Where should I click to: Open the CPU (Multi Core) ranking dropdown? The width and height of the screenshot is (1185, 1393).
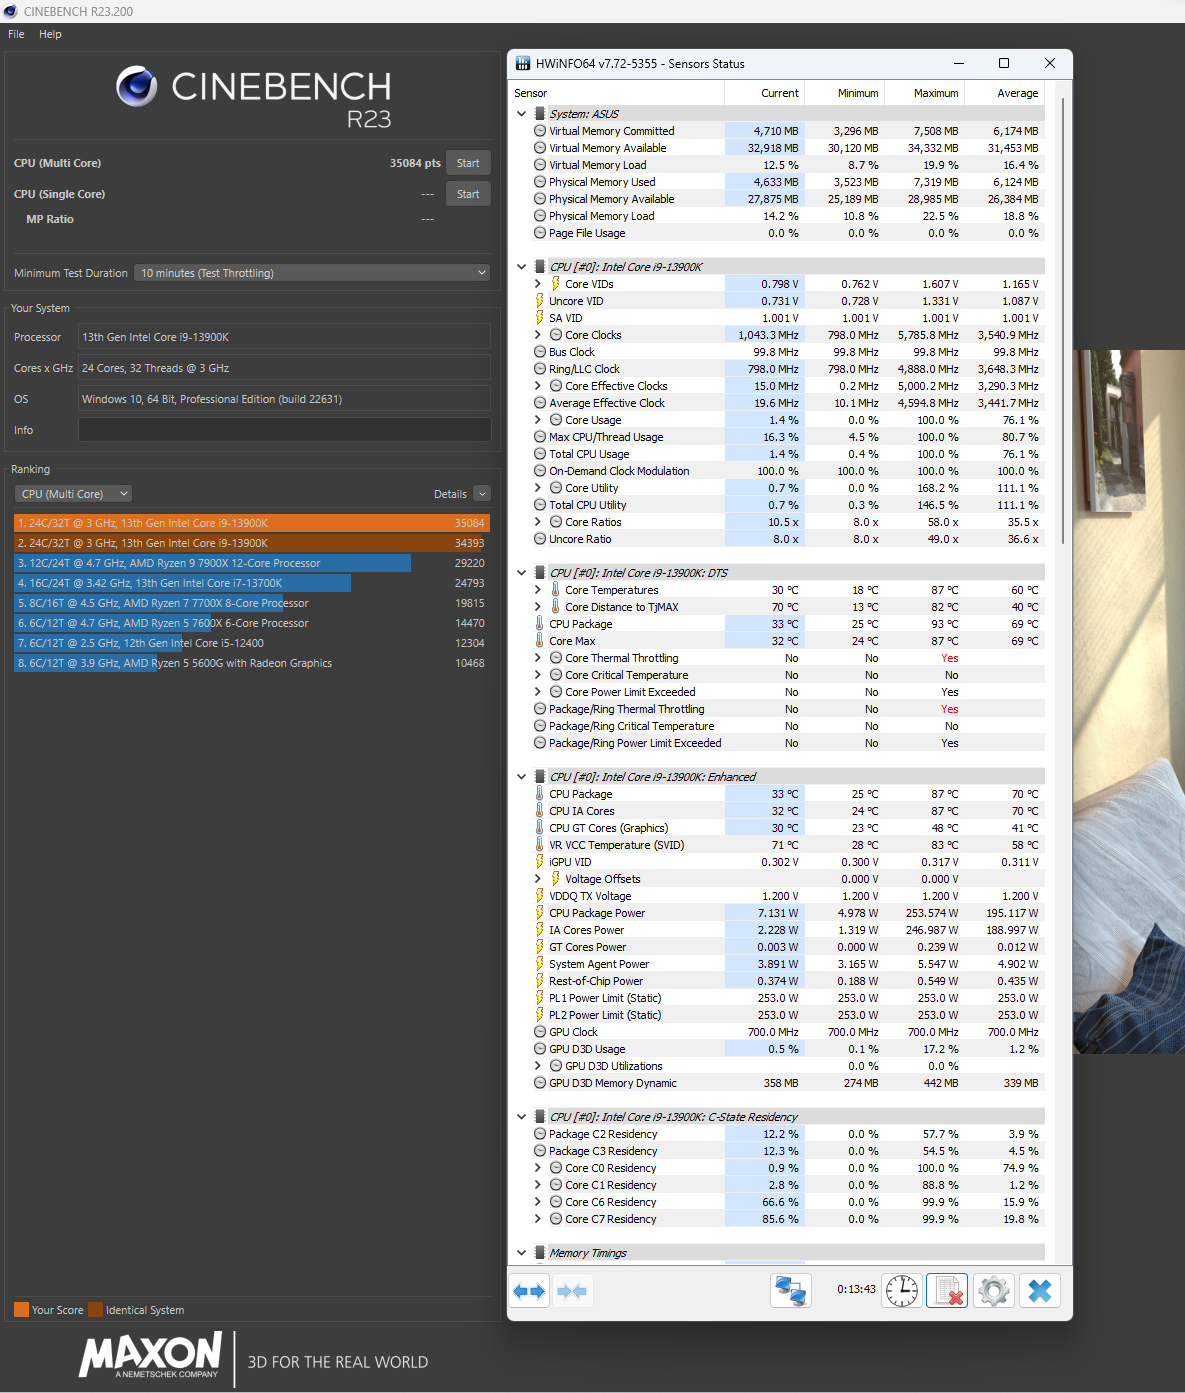pos(73,494)
